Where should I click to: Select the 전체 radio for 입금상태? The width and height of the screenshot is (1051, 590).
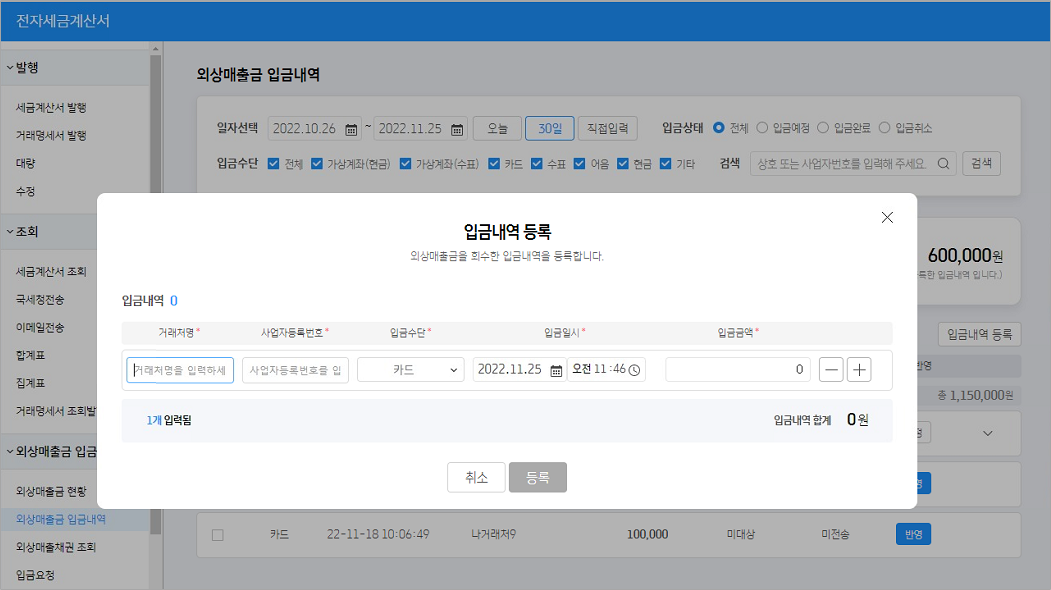(719, 127)
